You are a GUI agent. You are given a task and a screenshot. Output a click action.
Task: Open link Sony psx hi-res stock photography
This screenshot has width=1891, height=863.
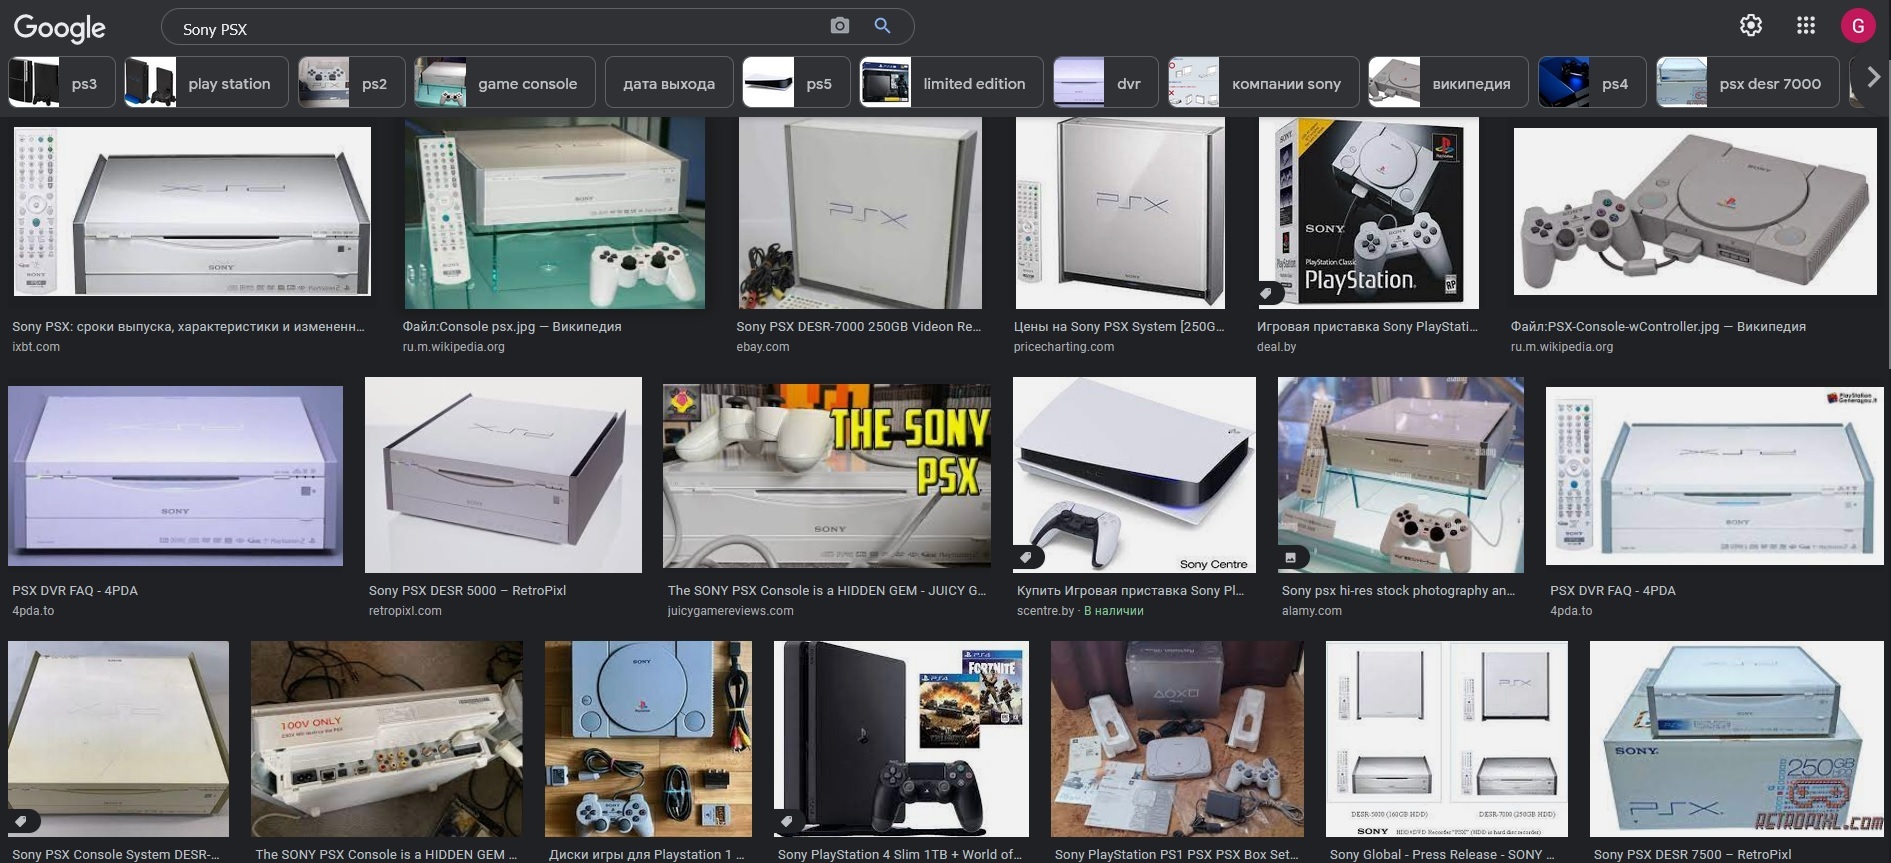point(1398,591)
